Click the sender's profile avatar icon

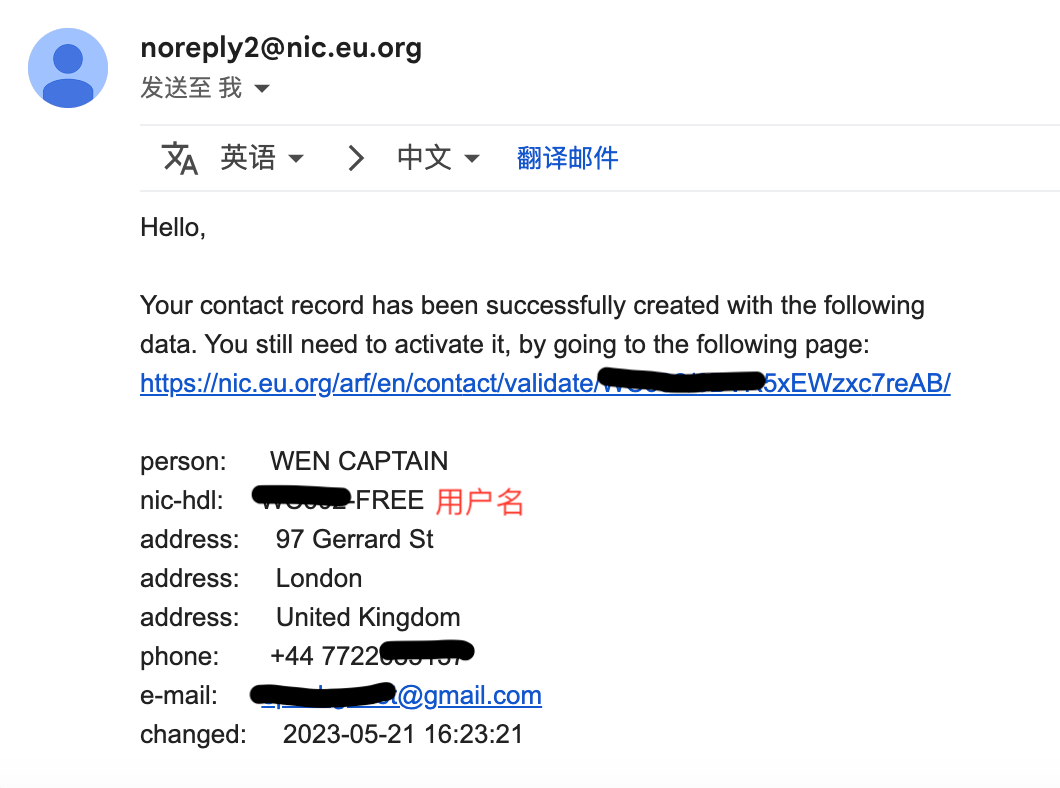(x=68, y=68)
